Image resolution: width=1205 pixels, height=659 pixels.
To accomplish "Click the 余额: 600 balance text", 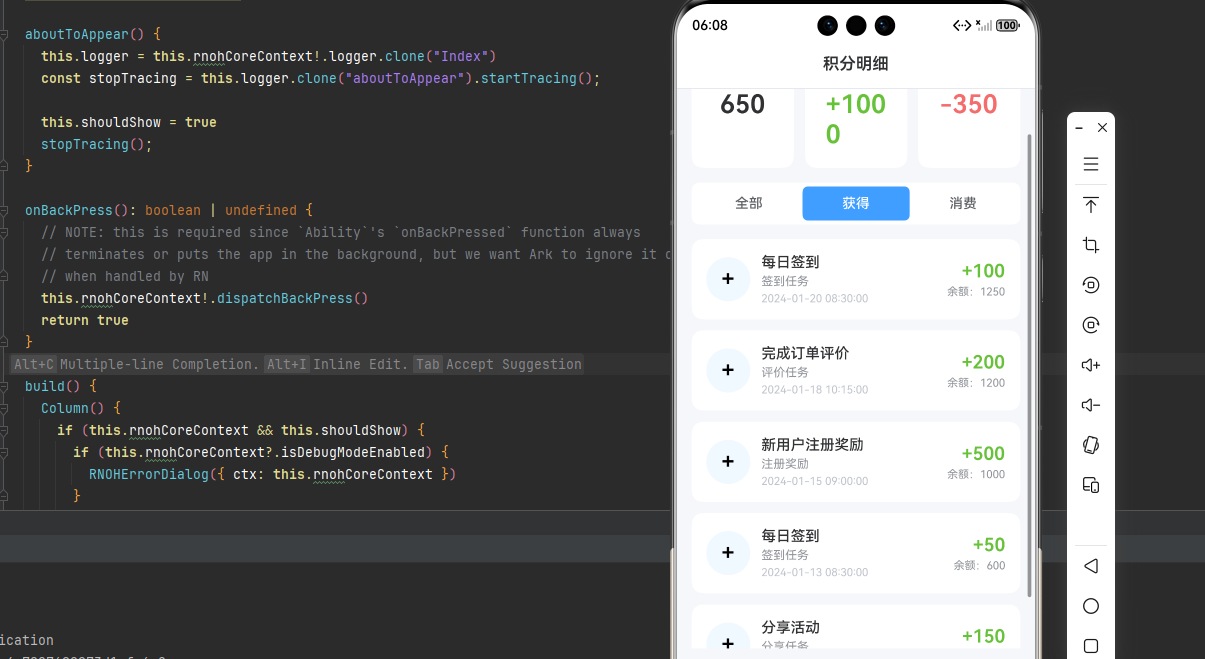I will [979, 565].
